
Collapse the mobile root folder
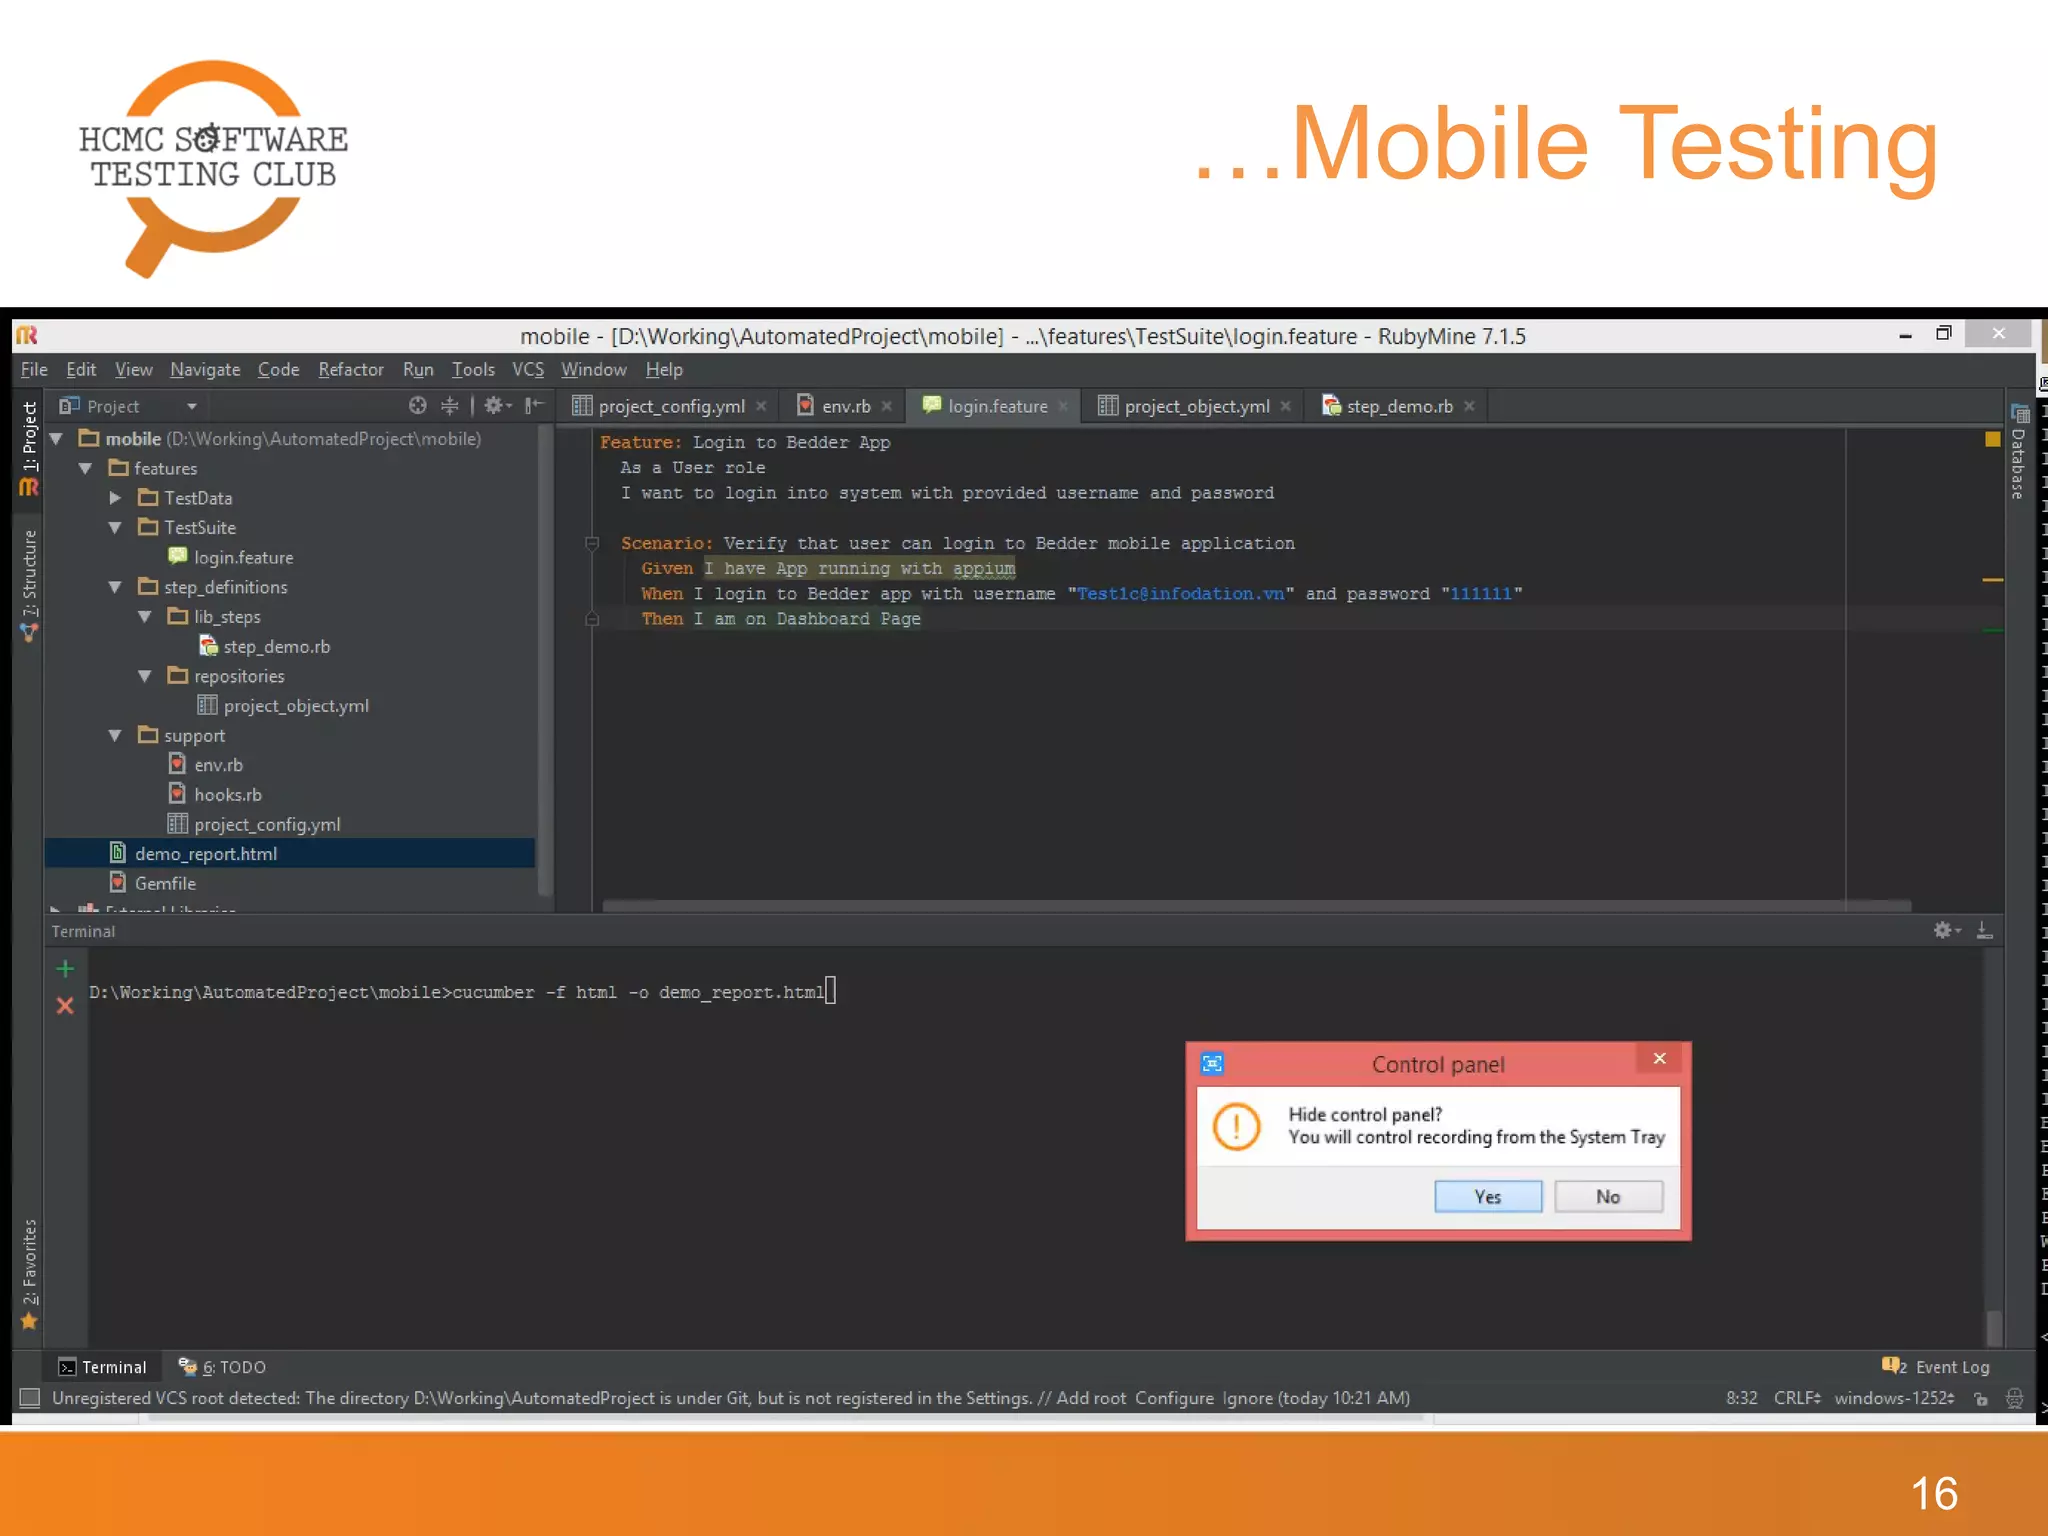click(x=56, y=439)
